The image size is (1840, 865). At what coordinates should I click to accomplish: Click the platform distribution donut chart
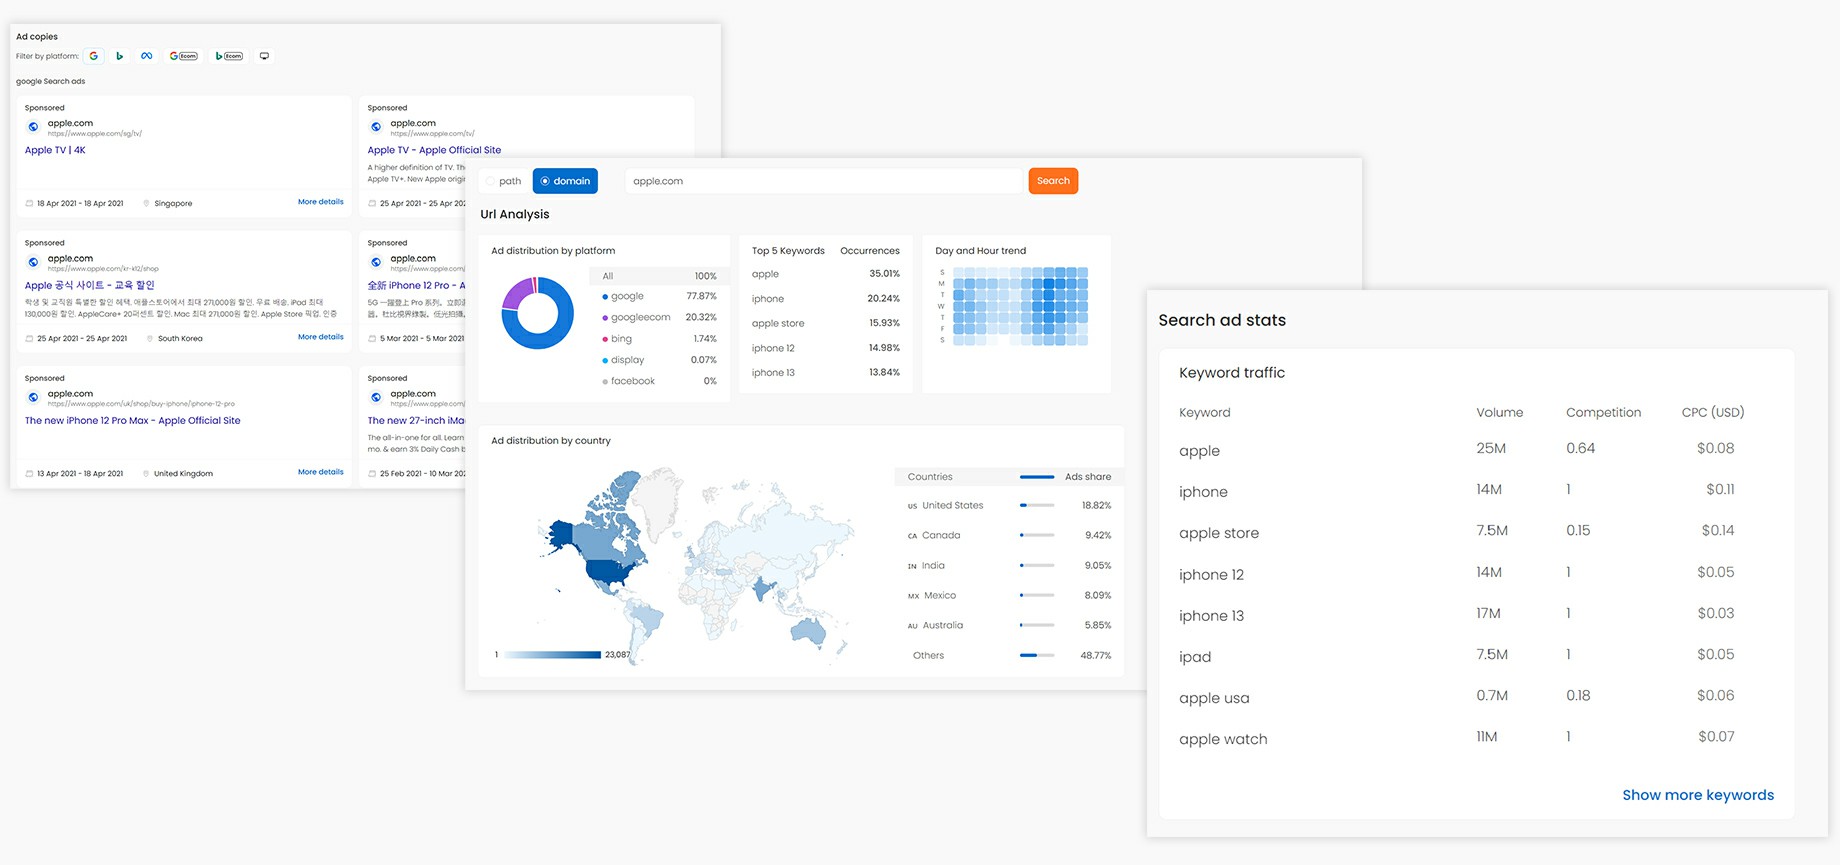(537, 313)
